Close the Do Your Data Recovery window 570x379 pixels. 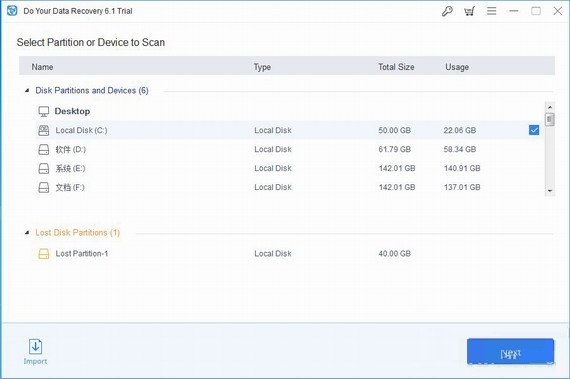coord(558,11)
